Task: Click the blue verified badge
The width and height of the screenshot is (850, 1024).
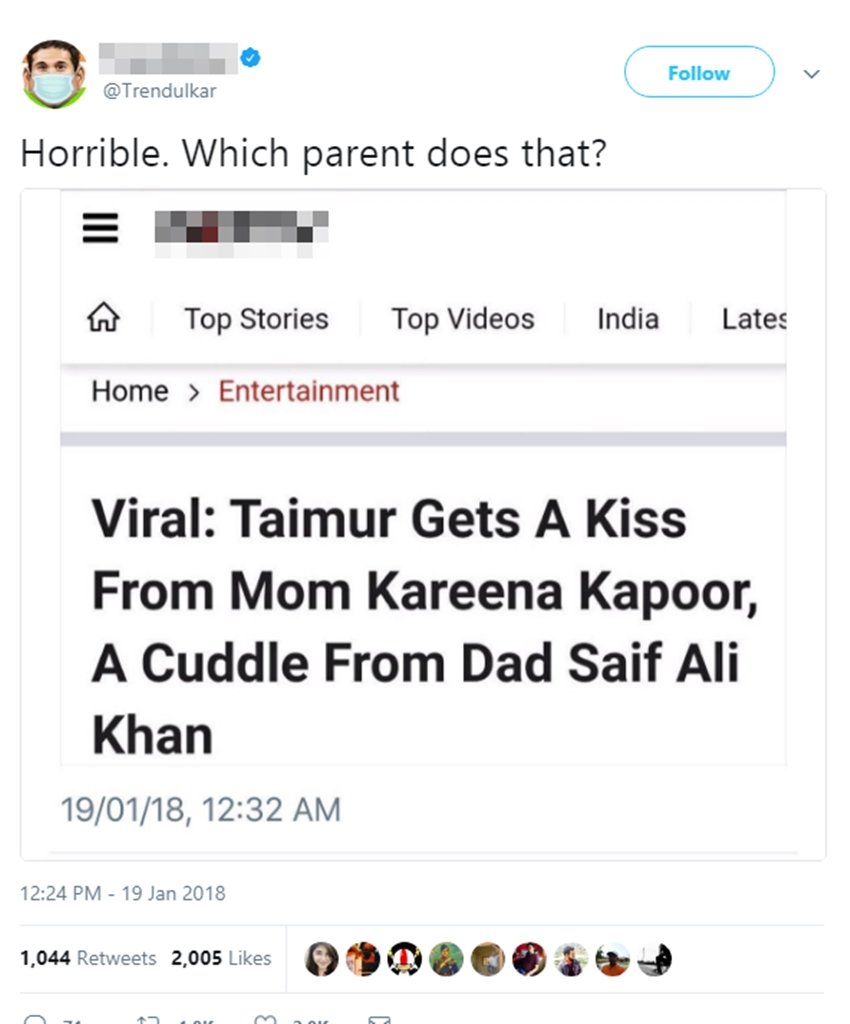Action: pos(251,58)
